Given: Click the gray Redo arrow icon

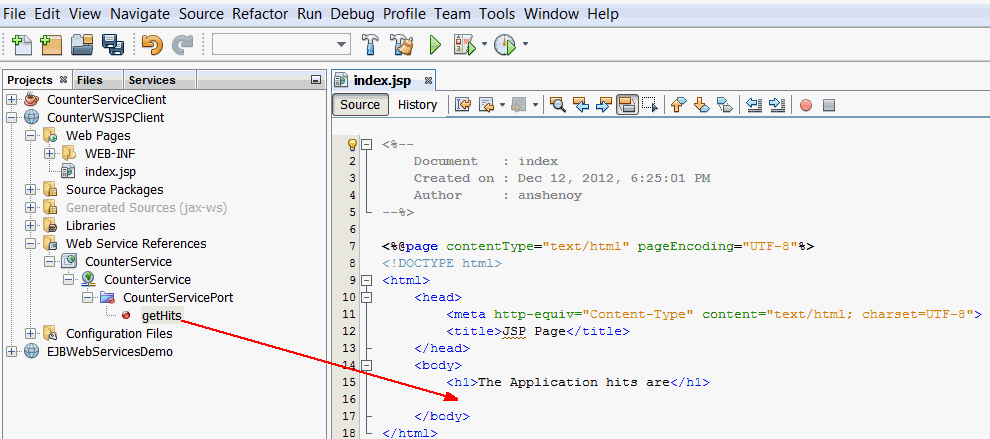Looking at the screenshot, I should (183, 44).
